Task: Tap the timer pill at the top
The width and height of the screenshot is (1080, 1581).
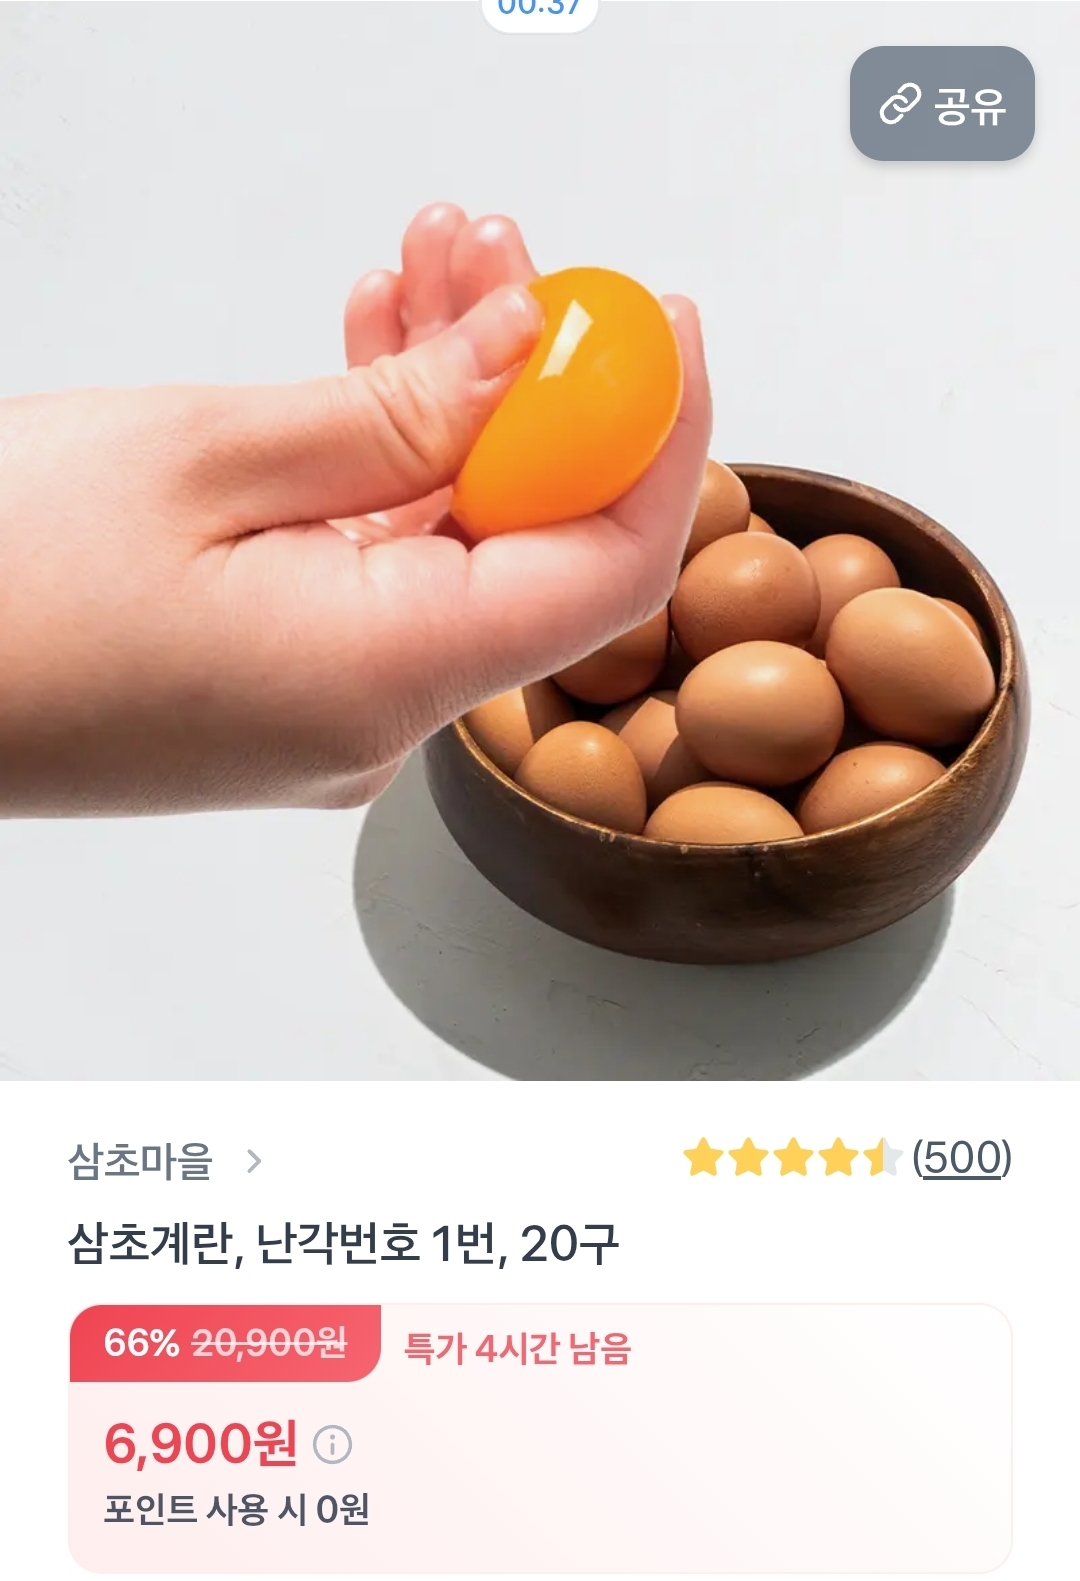Action: 540,10
